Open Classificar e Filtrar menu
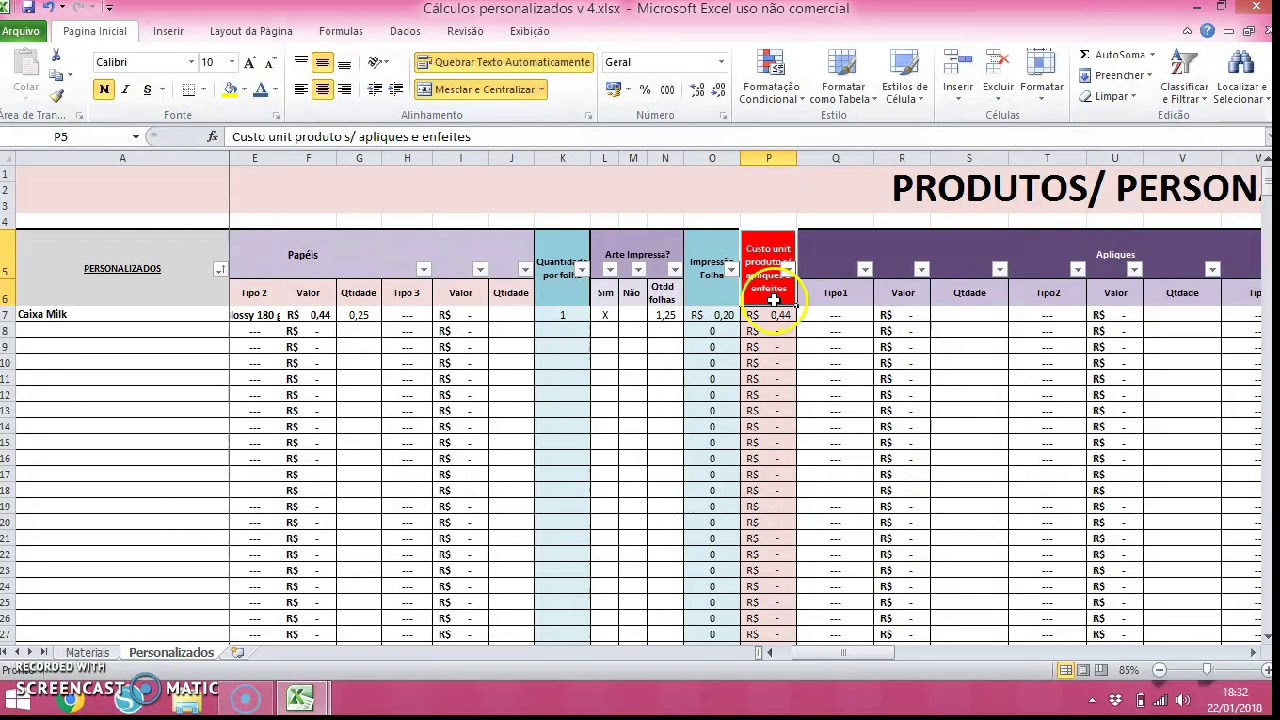This screenshot has height=720, width=1280. click(1184, 77)
